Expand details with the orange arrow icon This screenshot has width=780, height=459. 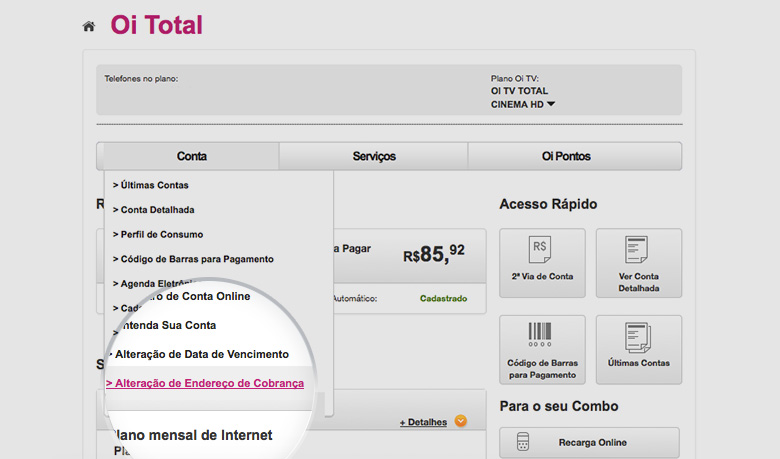461,421
